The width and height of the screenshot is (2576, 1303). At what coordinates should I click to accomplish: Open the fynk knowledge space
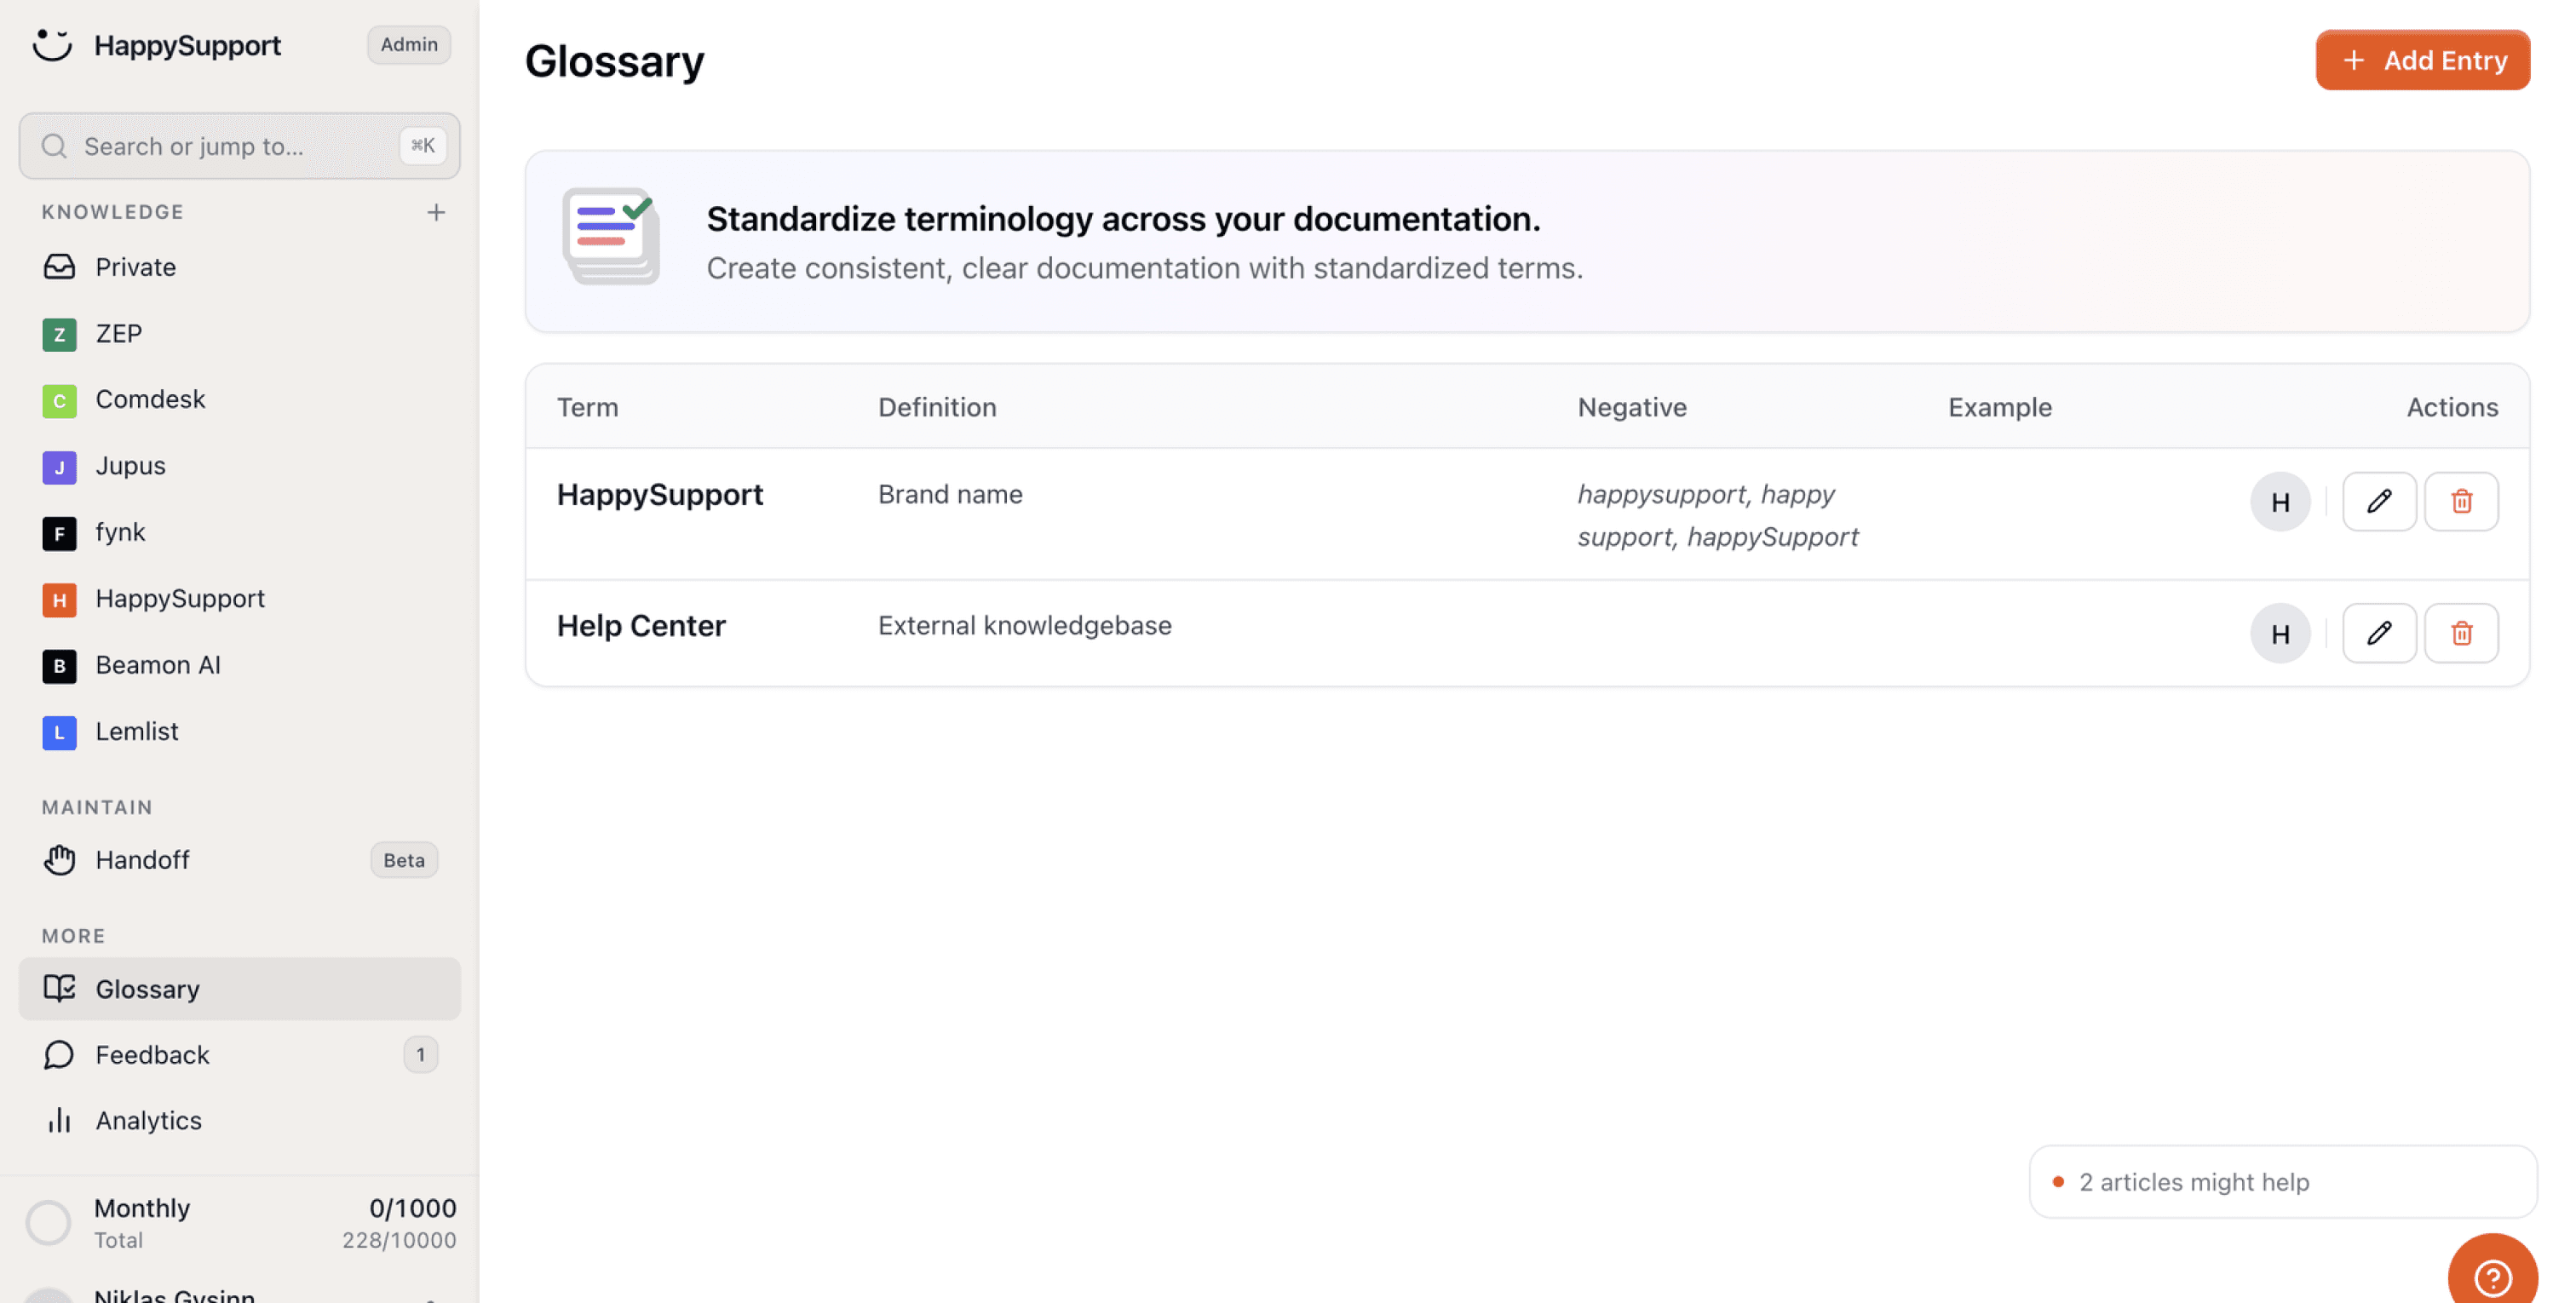[x=239, y=533]
